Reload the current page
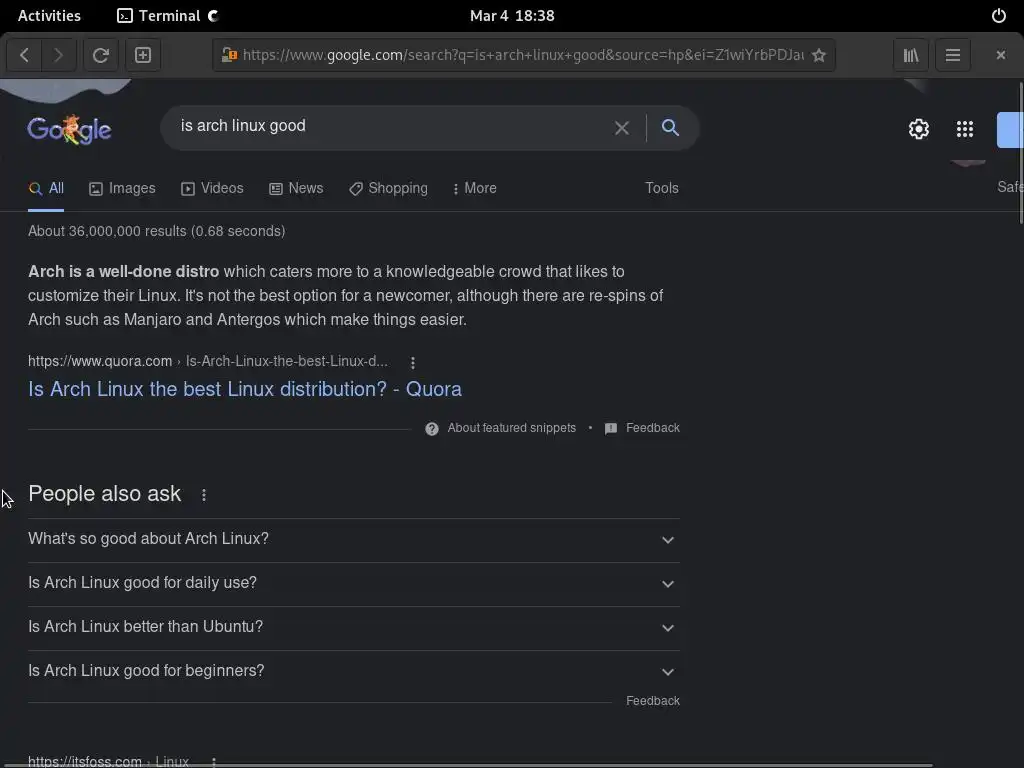This screenshot has width=1024, height=768. click(x=101, y=55)
